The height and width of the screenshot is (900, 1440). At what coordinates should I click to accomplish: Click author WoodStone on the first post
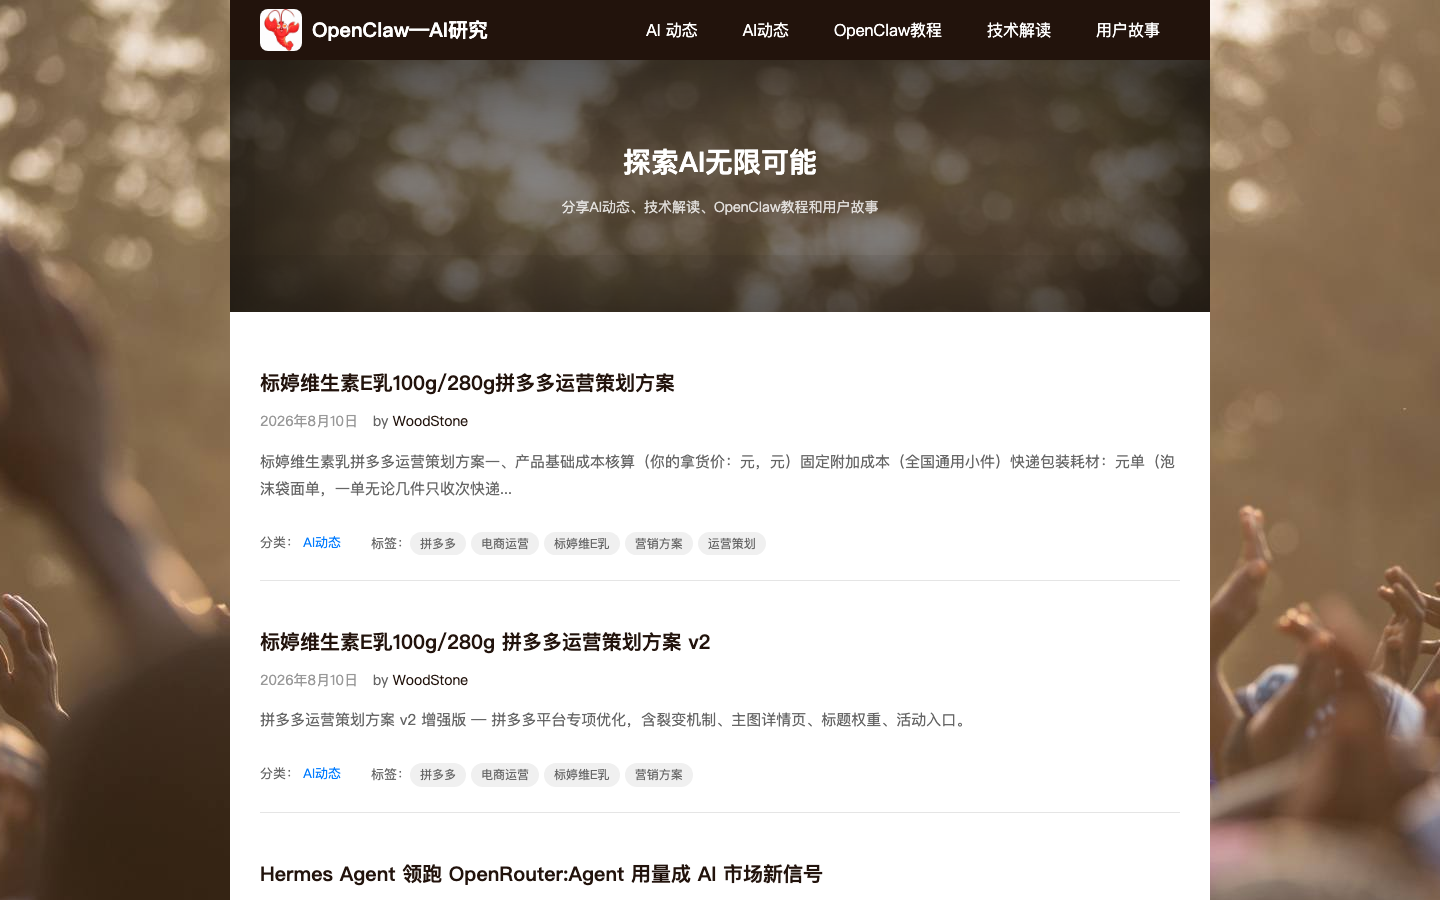[430, 421]
